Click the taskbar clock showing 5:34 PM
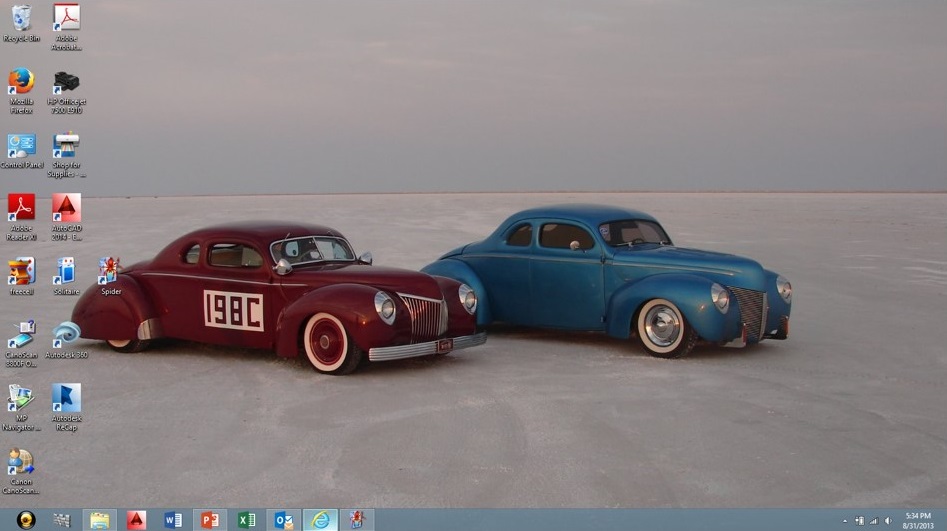Image resolution: width=947 pixels, height=531 pixels. tap(918, 520)
